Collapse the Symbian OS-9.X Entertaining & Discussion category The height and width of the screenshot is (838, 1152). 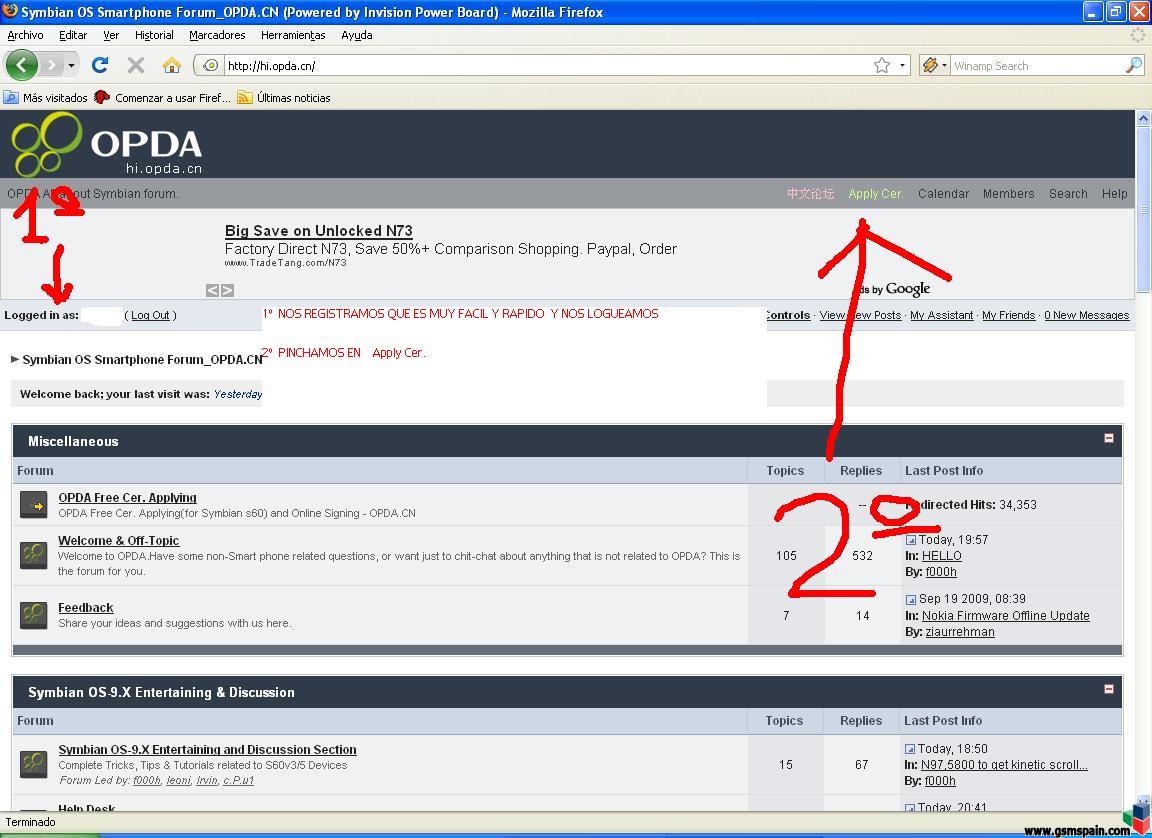pos(1109,689)
